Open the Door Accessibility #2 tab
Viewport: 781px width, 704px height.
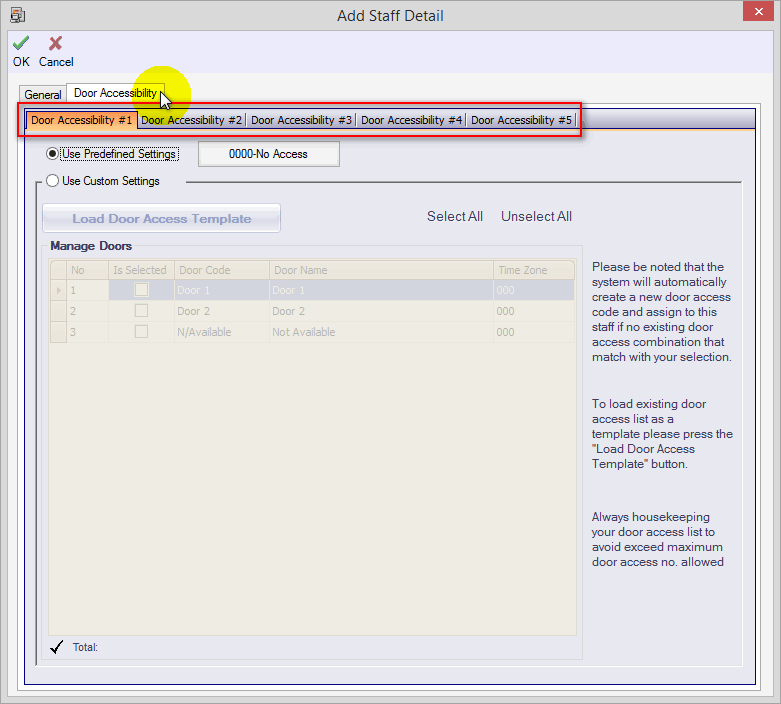pyautogui.click(x=192, y=120)
